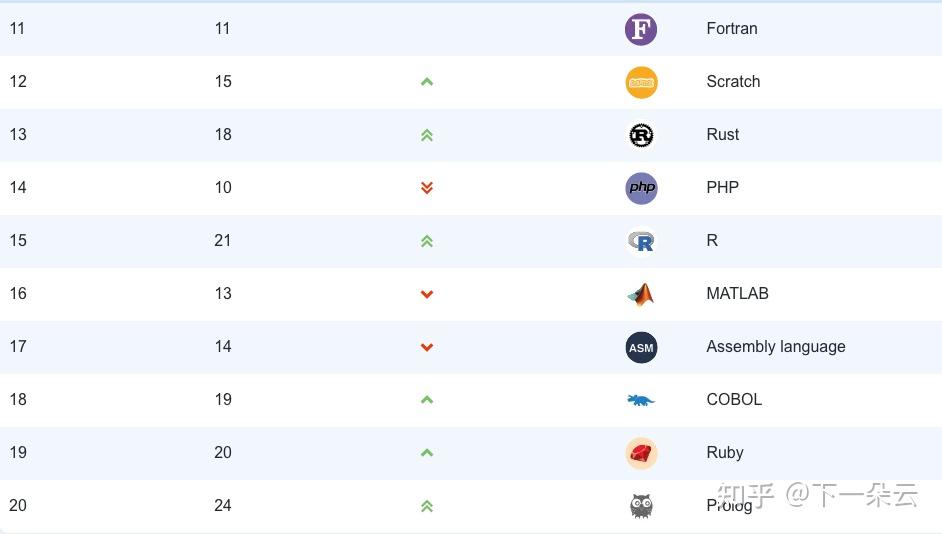Click the purple Fortran logo icon

click(x=641, y=29)
